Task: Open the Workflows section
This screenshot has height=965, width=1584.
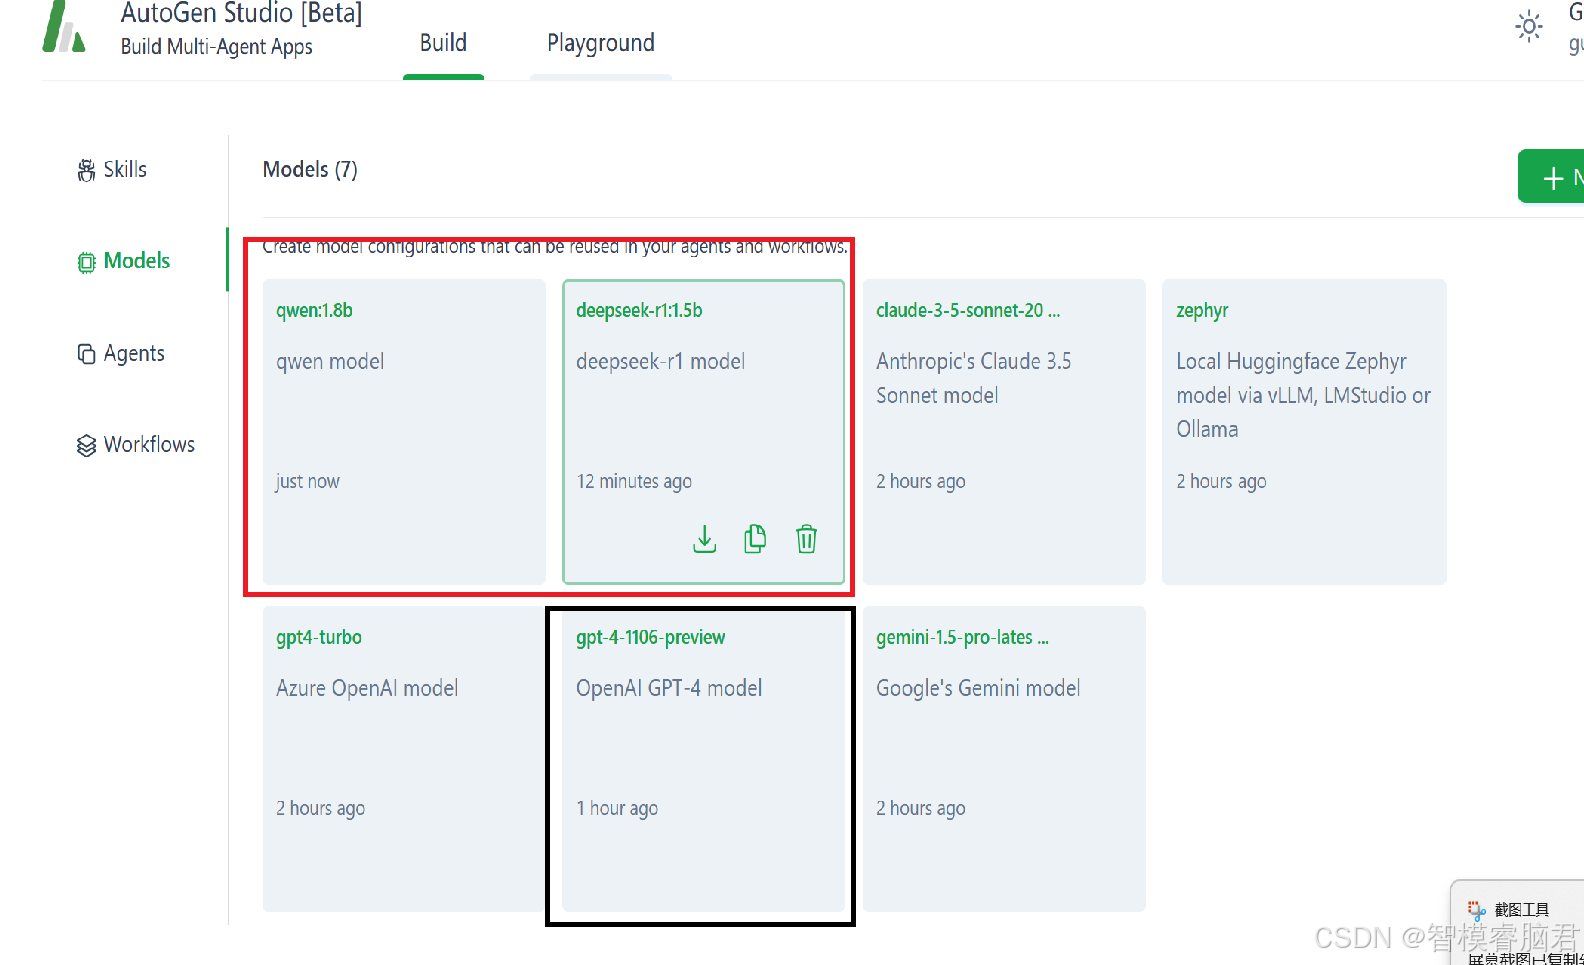Action: click(x=149, y=445)
